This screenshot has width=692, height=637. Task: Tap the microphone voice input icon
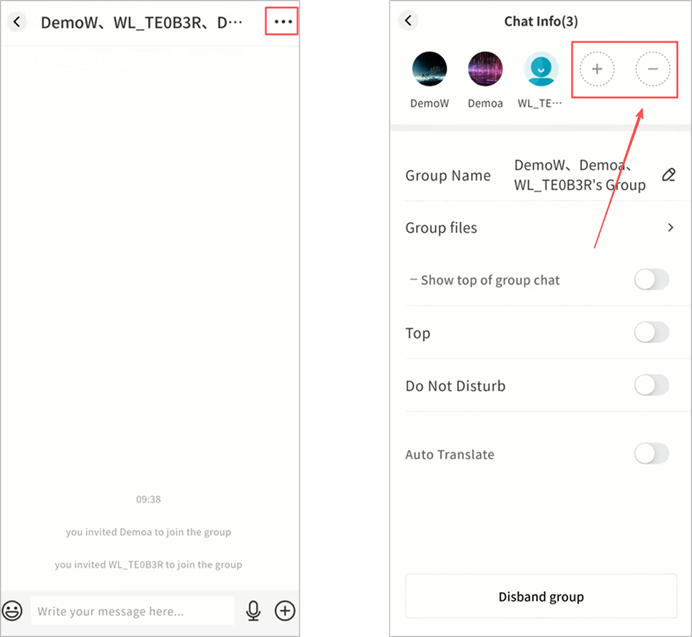pos(253,610)
